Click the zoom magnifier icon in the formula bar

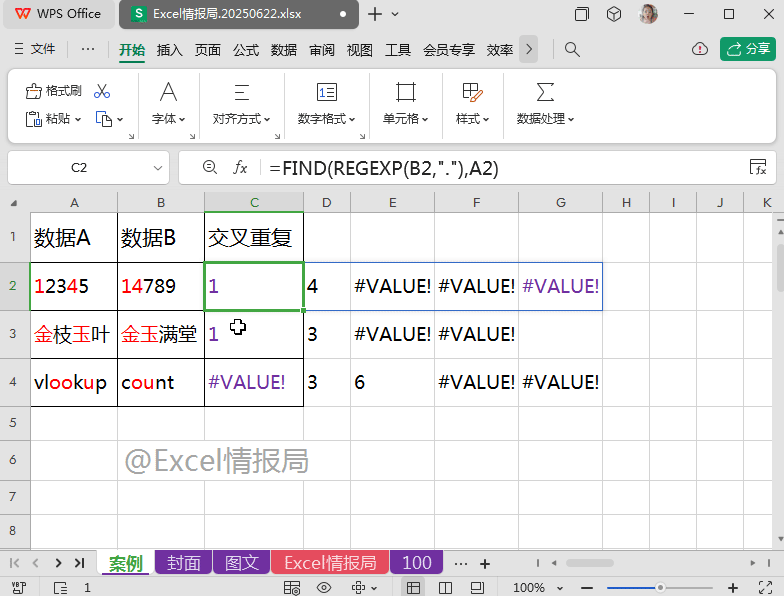coord(209,168)
